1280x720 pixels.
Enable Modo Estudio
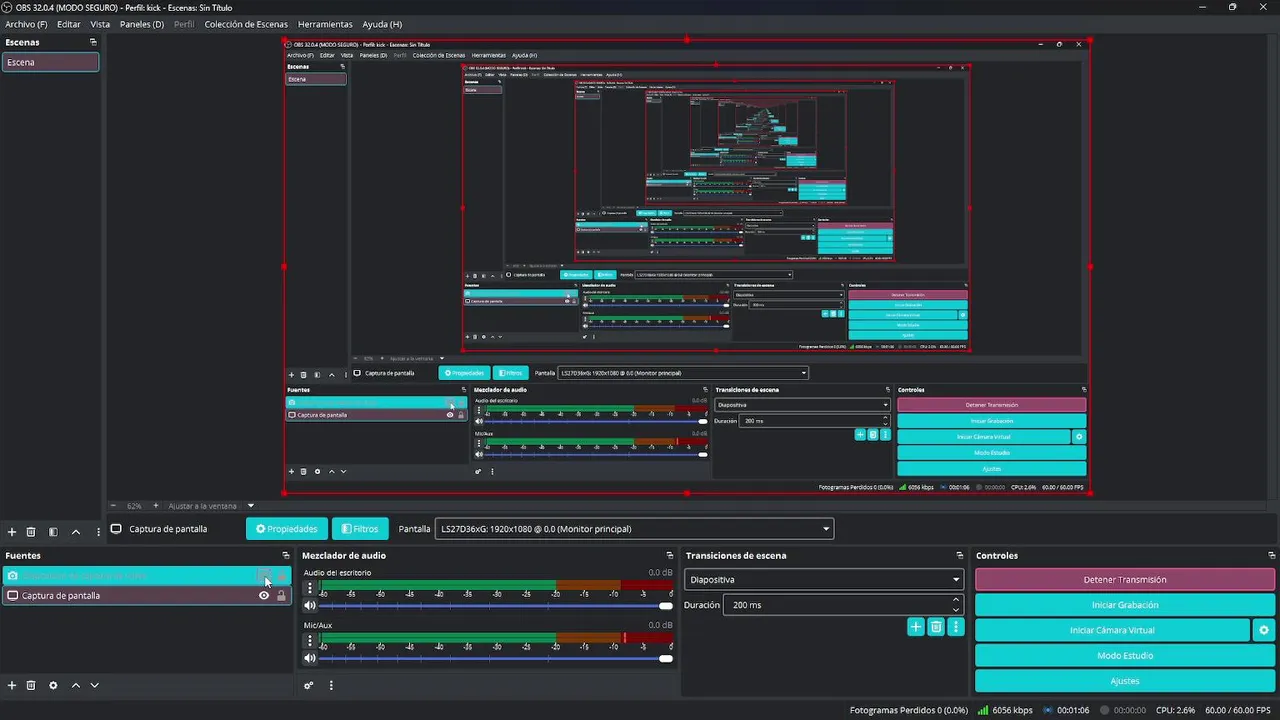[1125, 656]
